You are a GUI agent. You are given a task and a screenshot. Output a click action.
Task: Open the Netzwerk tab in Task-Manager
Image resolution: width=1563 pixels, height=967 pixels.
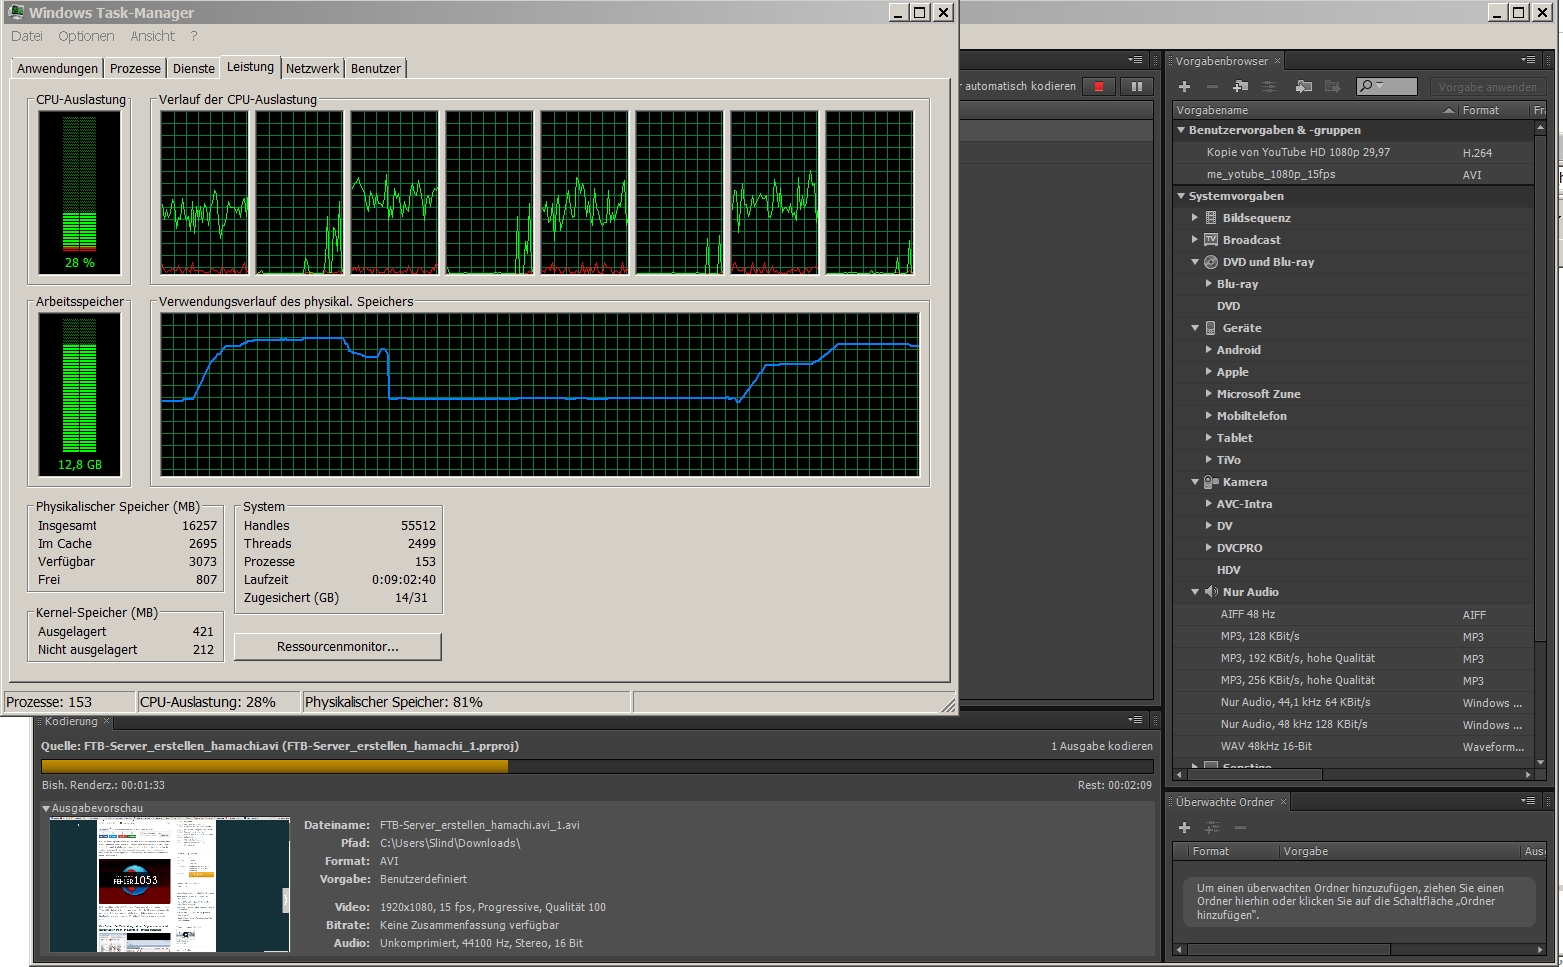[x=312, y=68]
